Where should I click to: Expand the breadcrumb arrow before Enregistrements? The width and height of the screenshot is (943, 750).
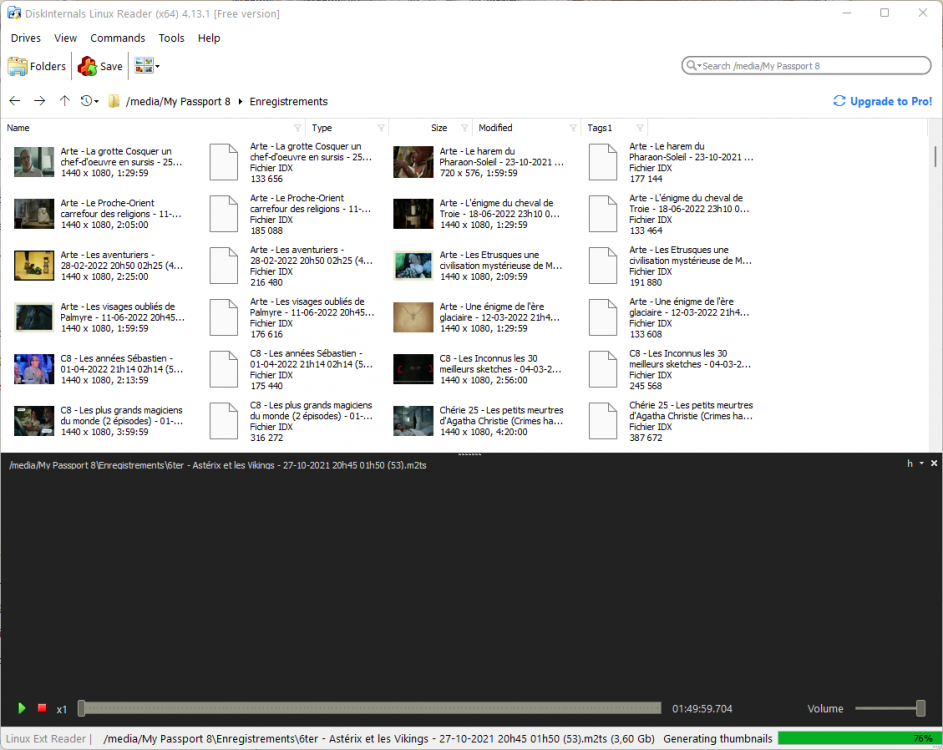pyautogui.click(x=240, y=102)
